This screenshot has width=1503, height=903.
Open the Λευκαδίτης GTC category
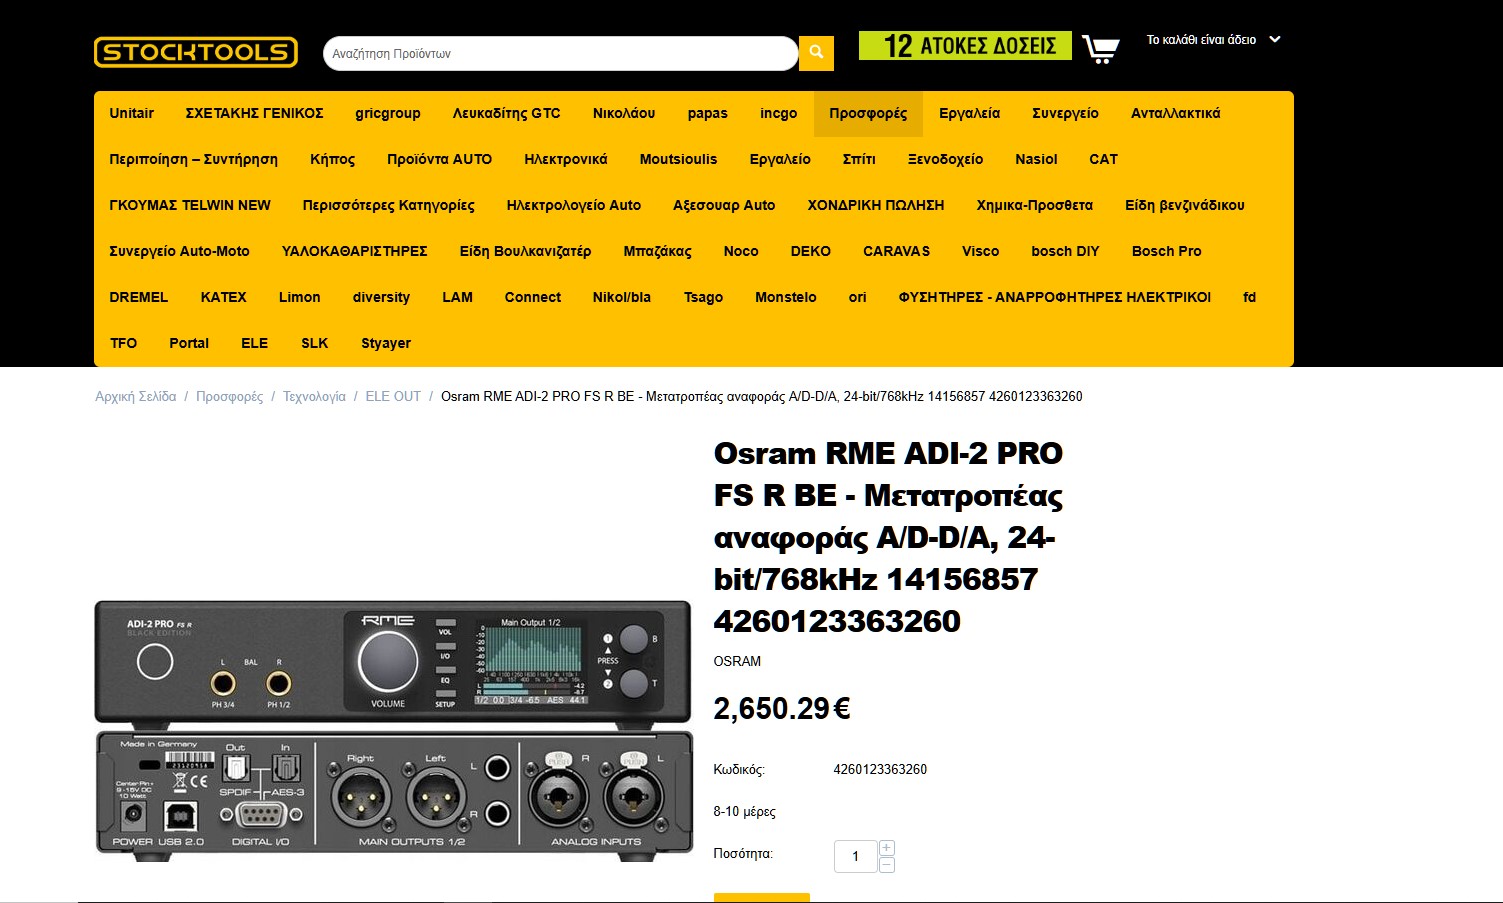click(506, 113)
